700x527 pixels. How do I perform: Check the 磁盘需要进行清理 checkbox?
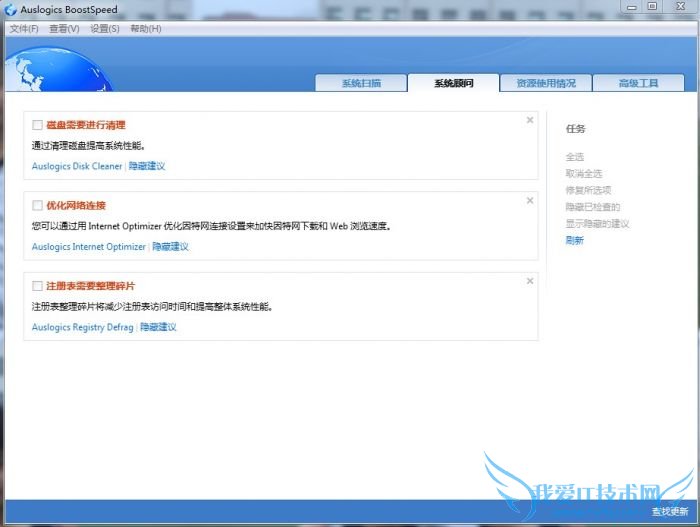click(37, 125)
